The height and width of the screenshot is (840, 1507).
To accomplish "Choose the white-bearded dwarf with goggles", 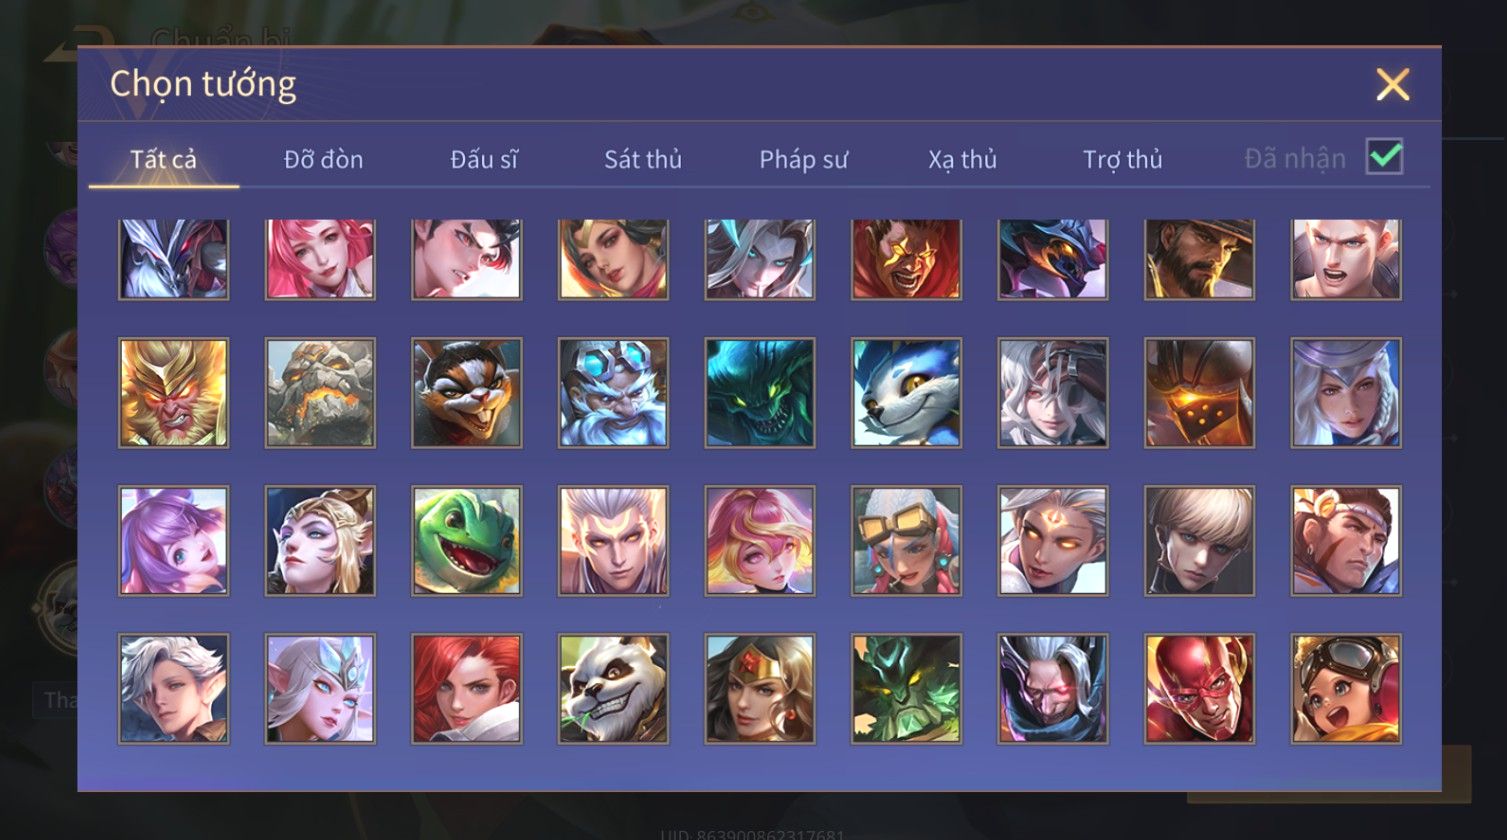I will pos(613,392).
